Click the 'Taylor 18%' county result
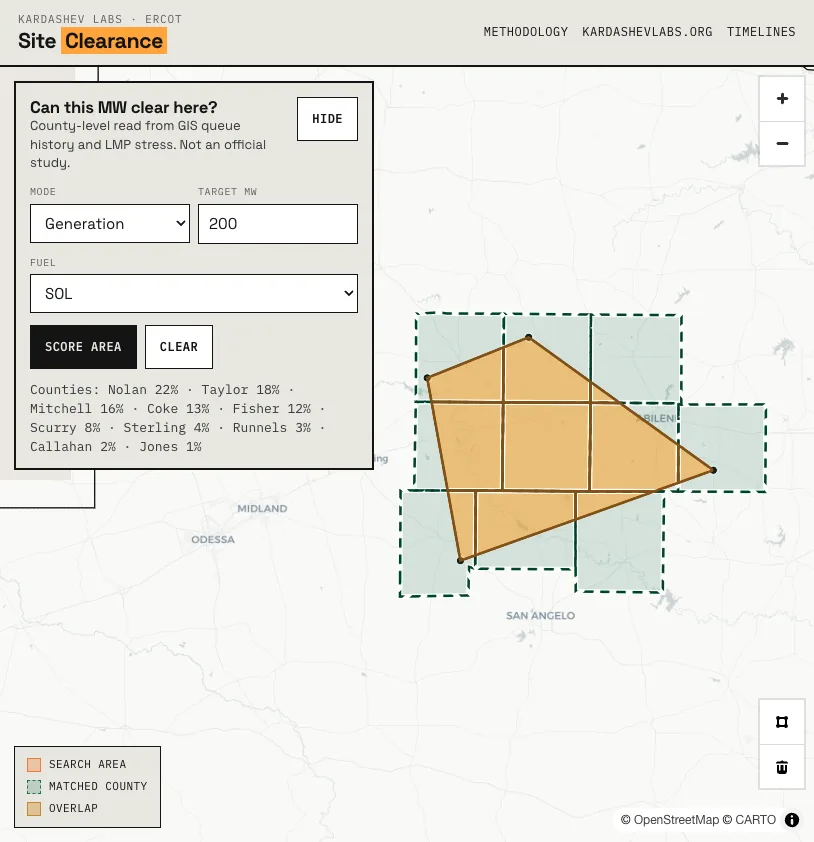Screen dimensions: 814x842 coord(241,389)
